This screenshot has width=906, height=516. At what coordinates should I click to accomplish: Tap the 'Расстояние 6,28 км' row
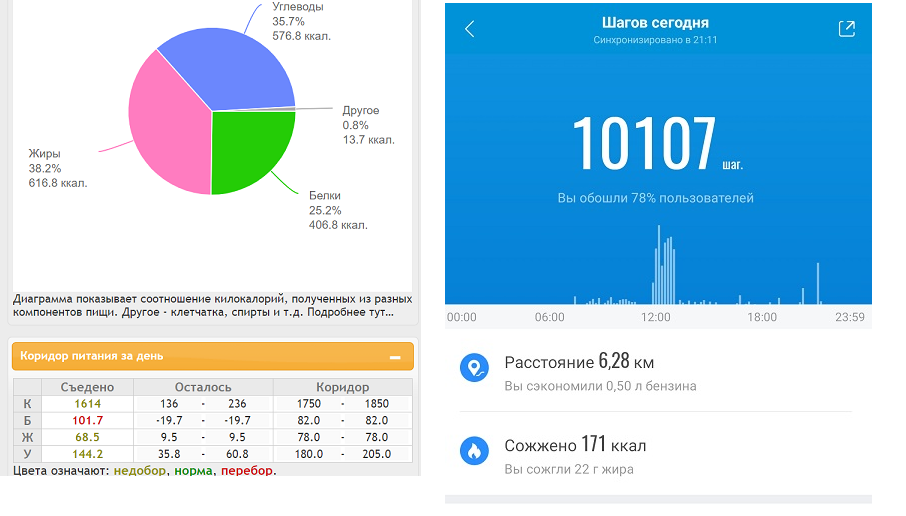(x=656, y=372)
